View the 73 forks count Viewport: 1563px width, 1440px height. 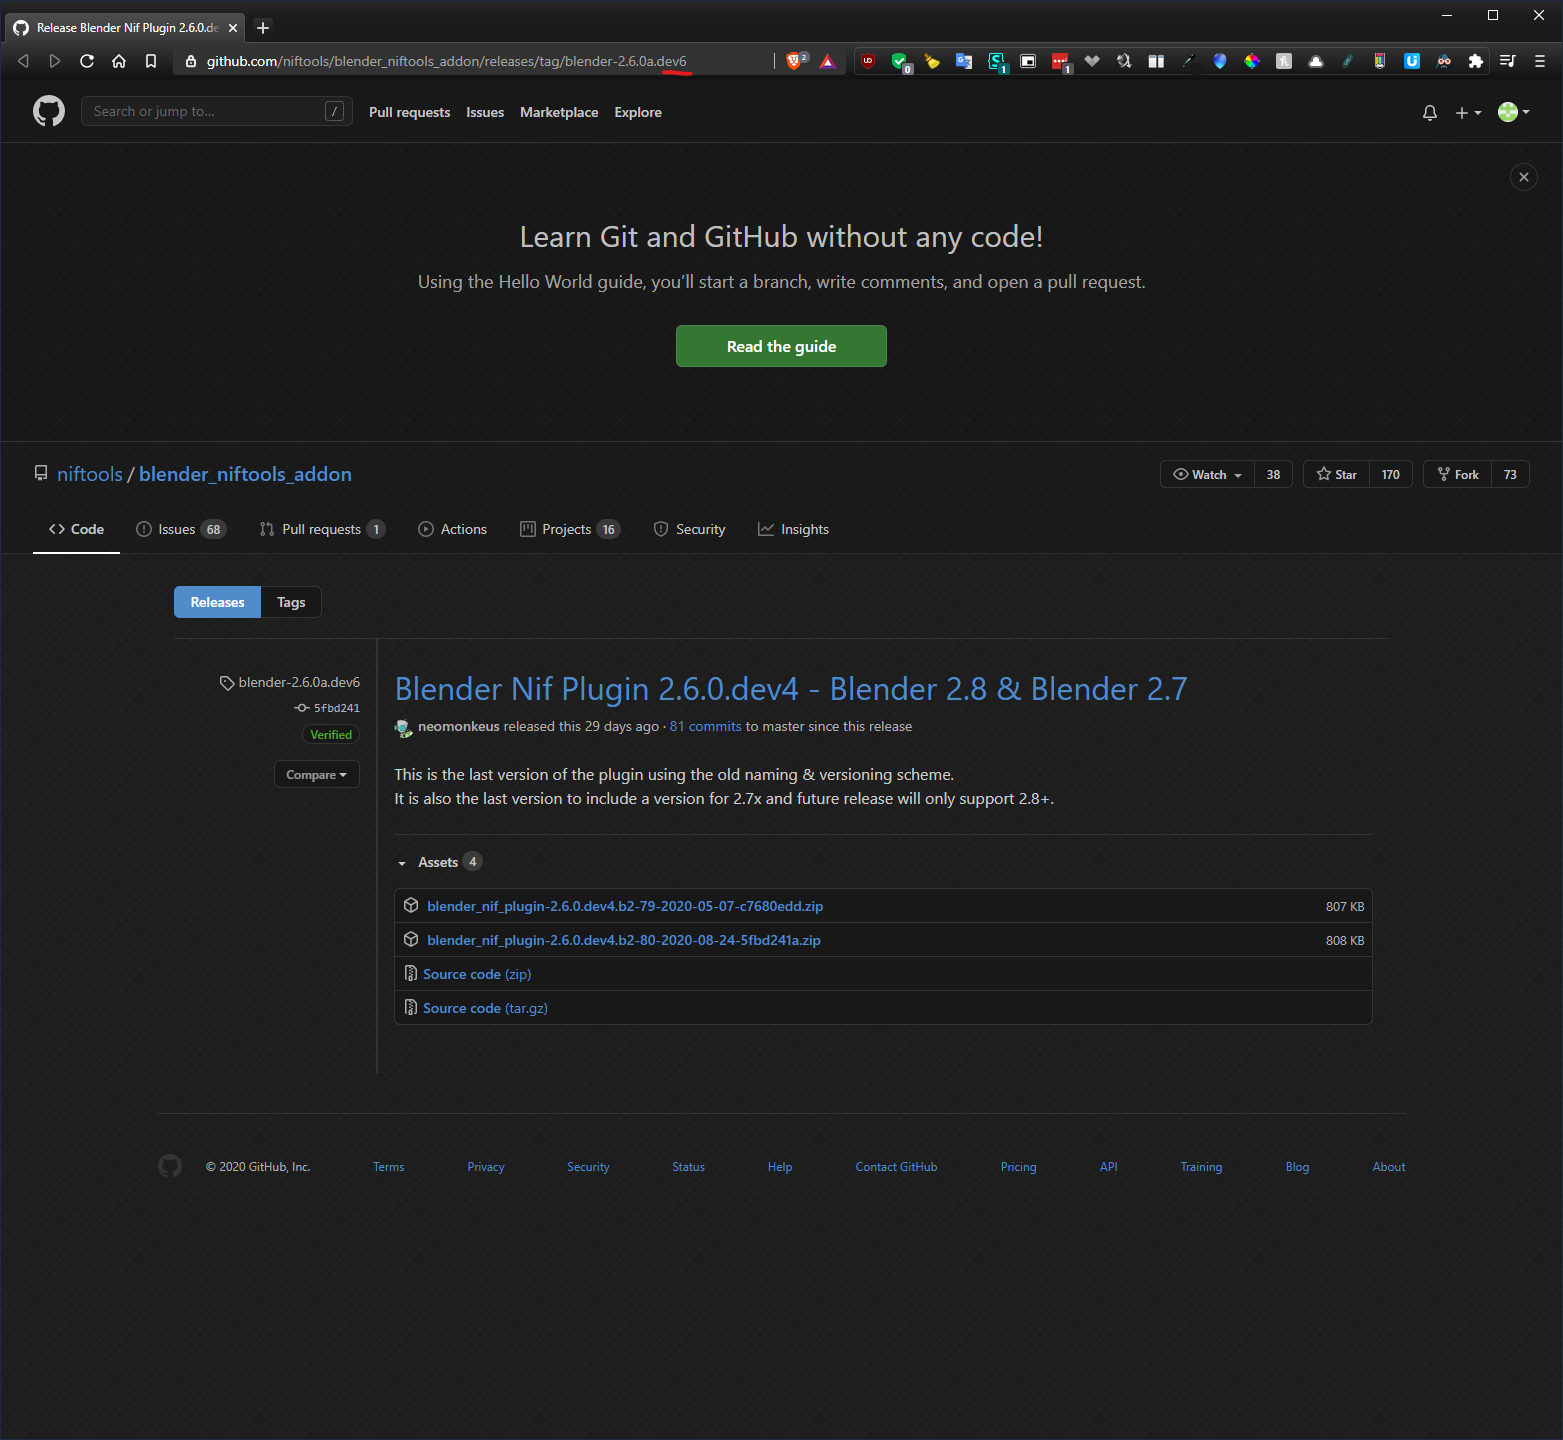1510,474
